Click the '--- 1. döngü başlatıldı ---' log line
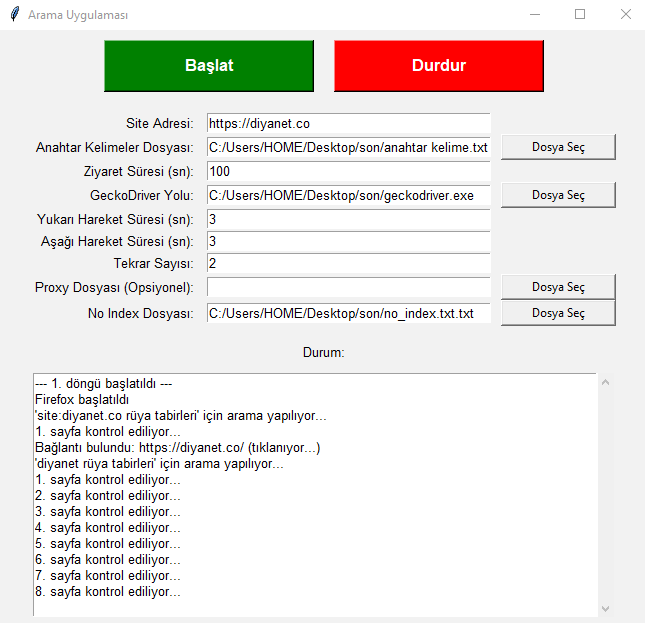This screenshot has width=645, height=623. click(x=104, y=384)
